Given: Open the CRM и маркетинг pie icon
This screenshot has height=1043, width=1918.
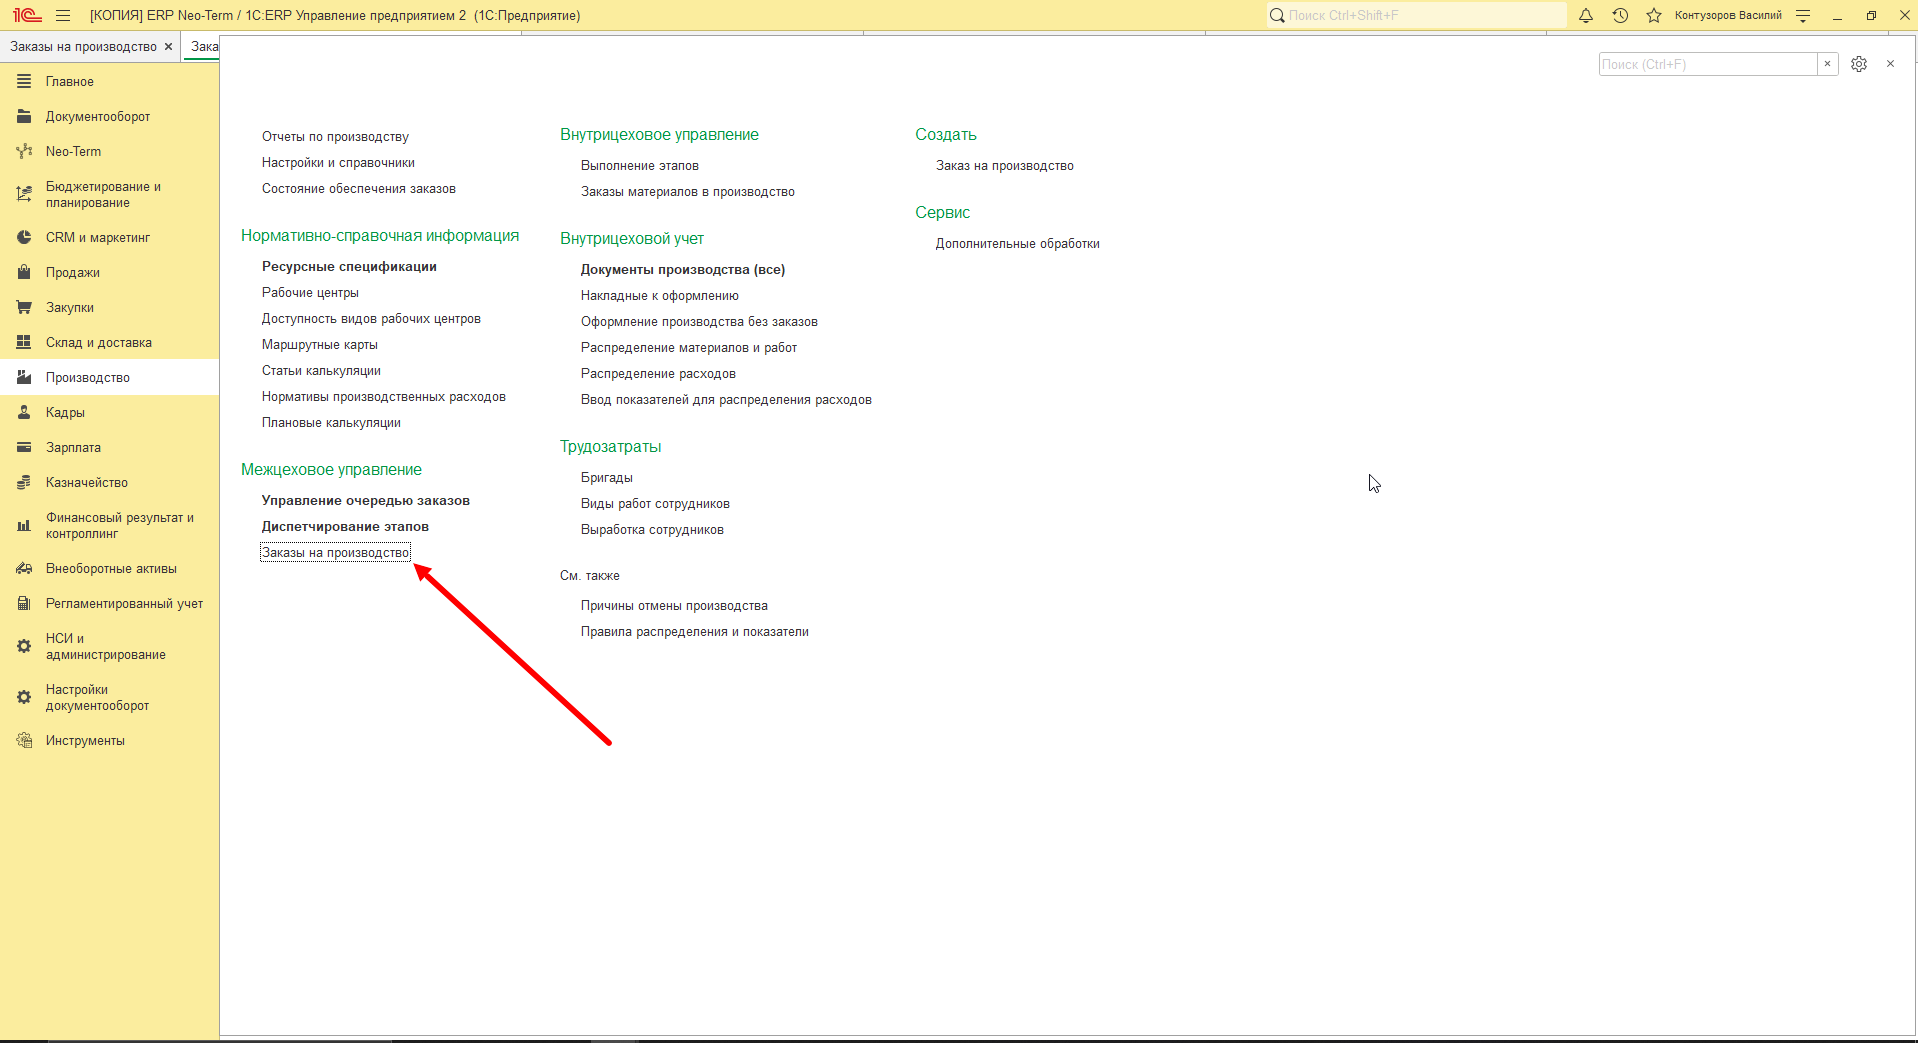Looking at the screenshot, I should click(24, 238).
